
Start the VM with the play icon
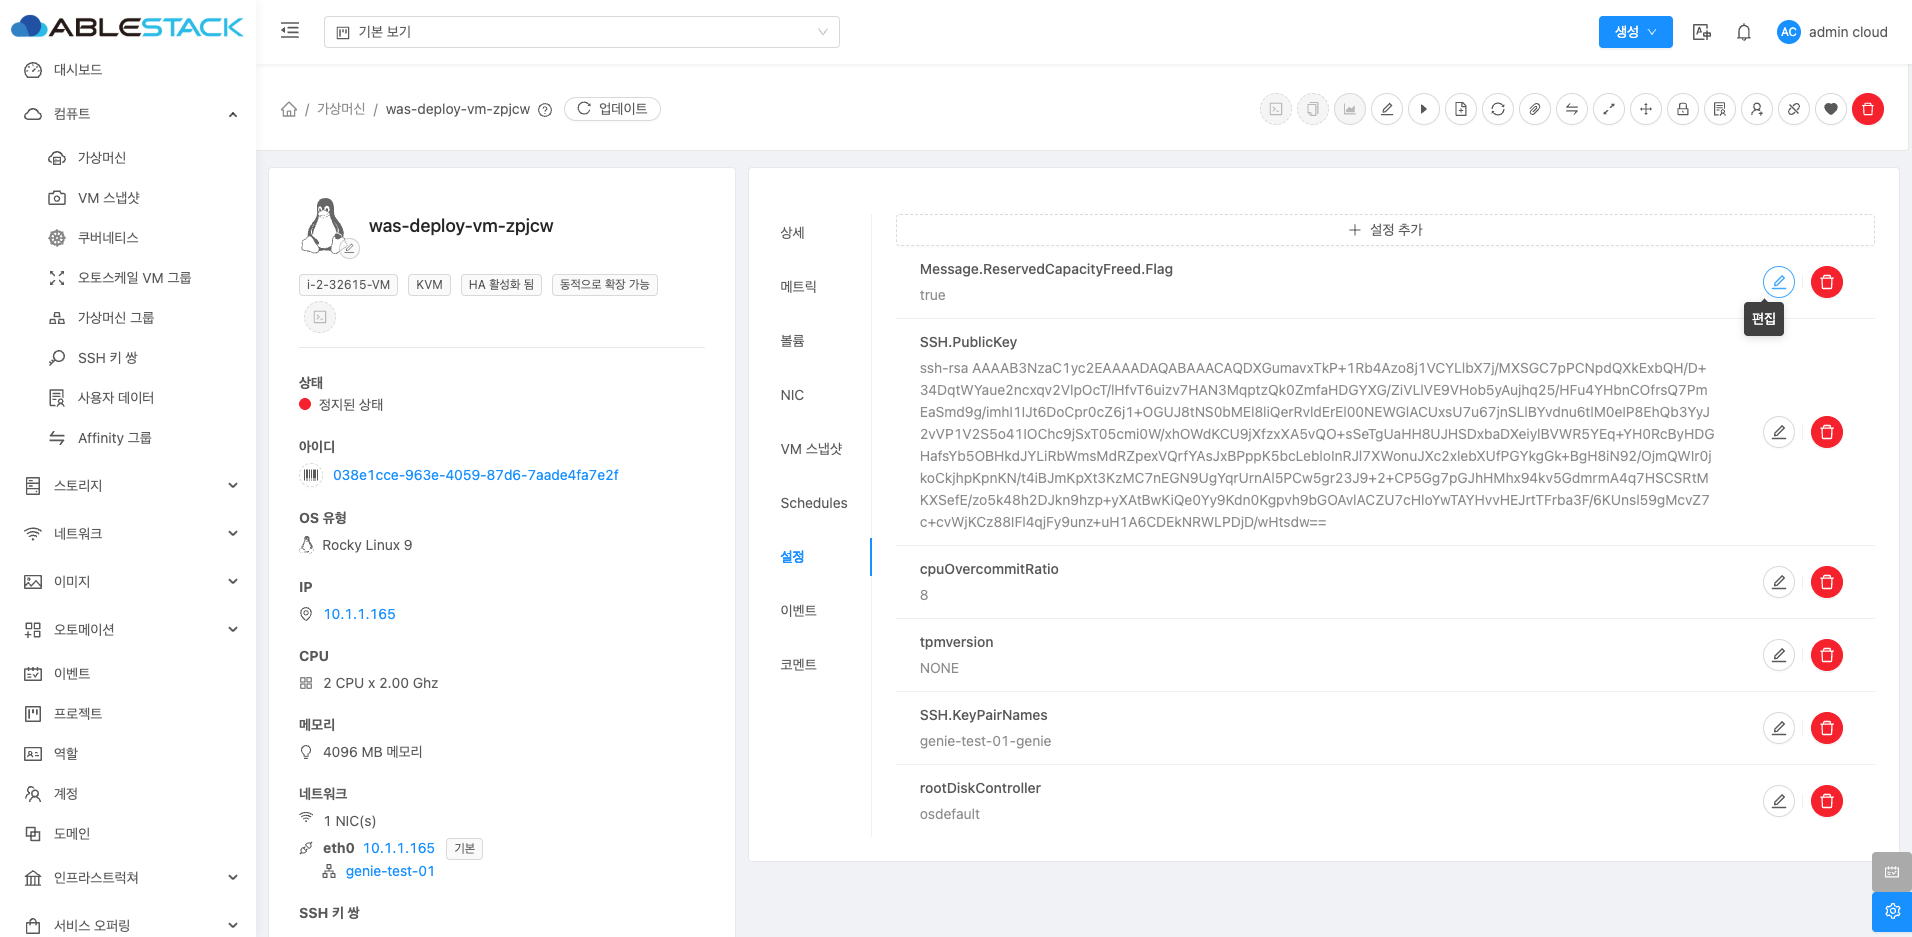click(1423, 109)
